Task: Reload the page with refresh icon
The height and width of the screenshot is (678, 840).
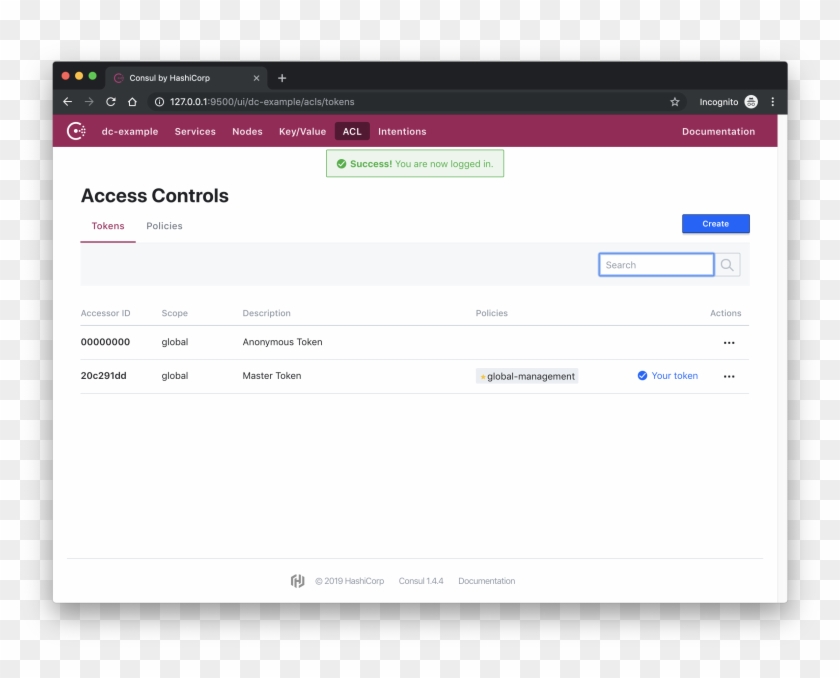Action: point(110,102)
